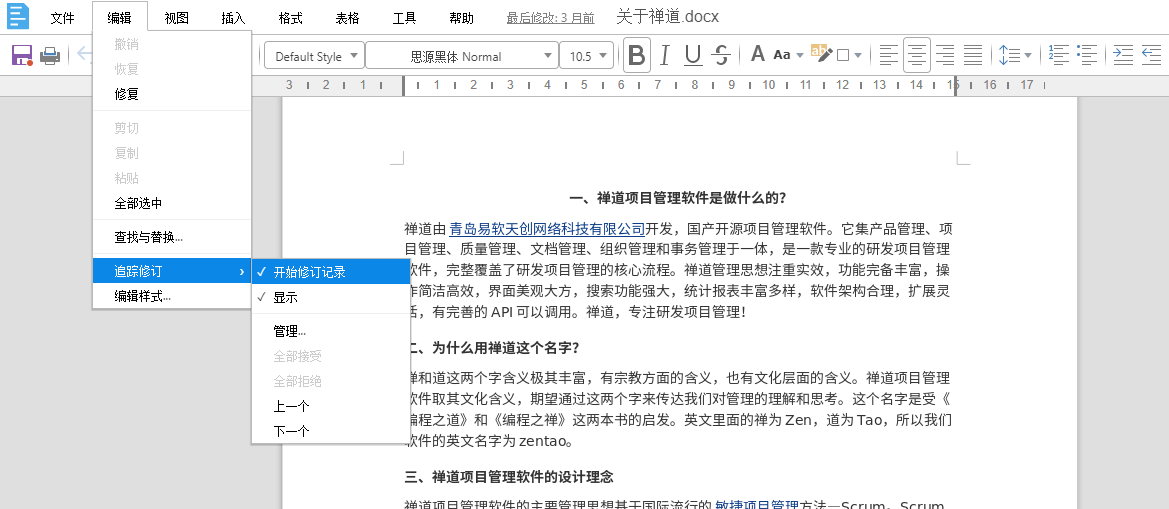Click the font color A icon
Image resolution: width=1169 pixels, height=509 pixels.
point(757,54)
